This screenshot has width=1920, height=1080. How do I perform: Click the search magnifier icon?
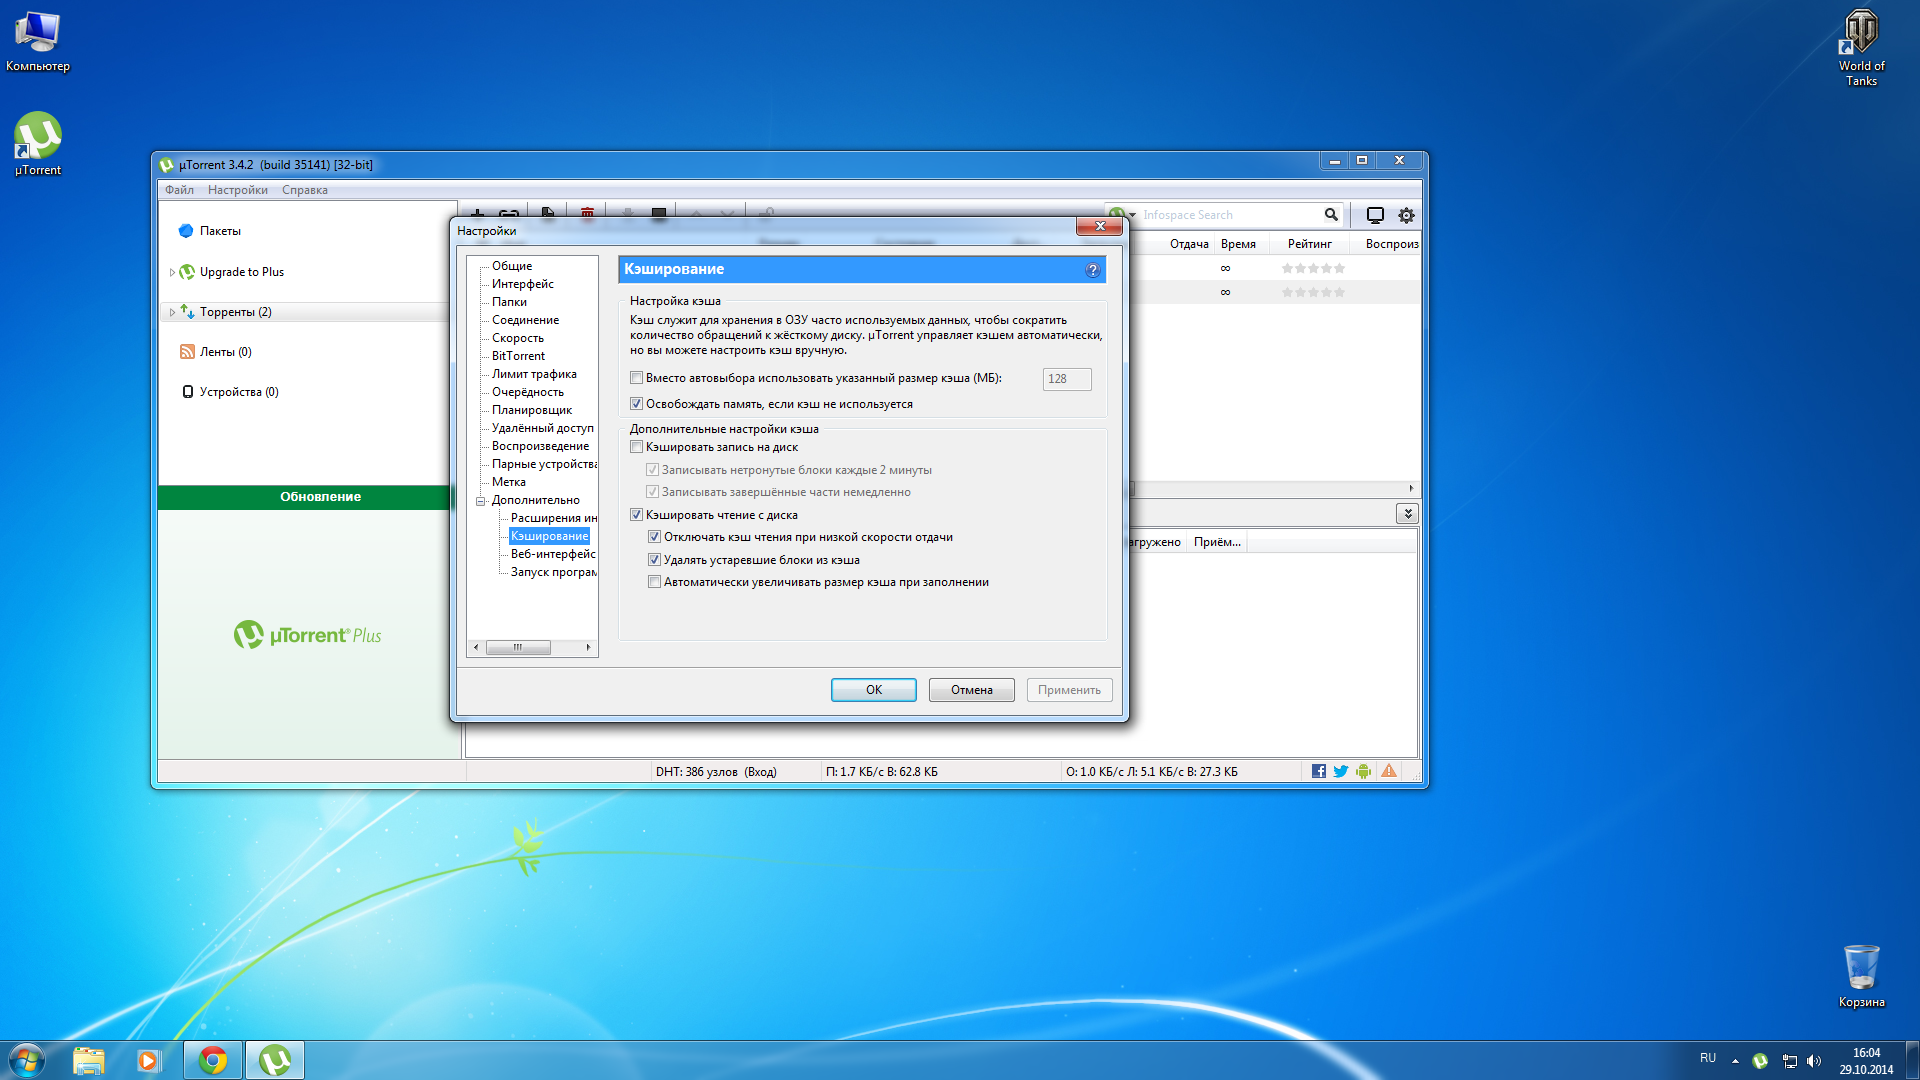click(x=1331, y=215)
